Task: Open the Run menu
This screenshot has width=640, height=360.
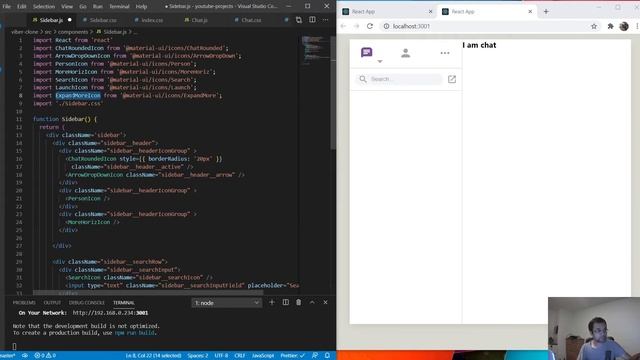Action: click(x=98, y=7)
